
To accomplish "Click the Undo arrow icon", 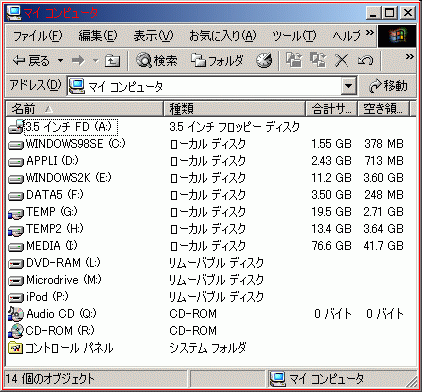I will tap(365, 61).
